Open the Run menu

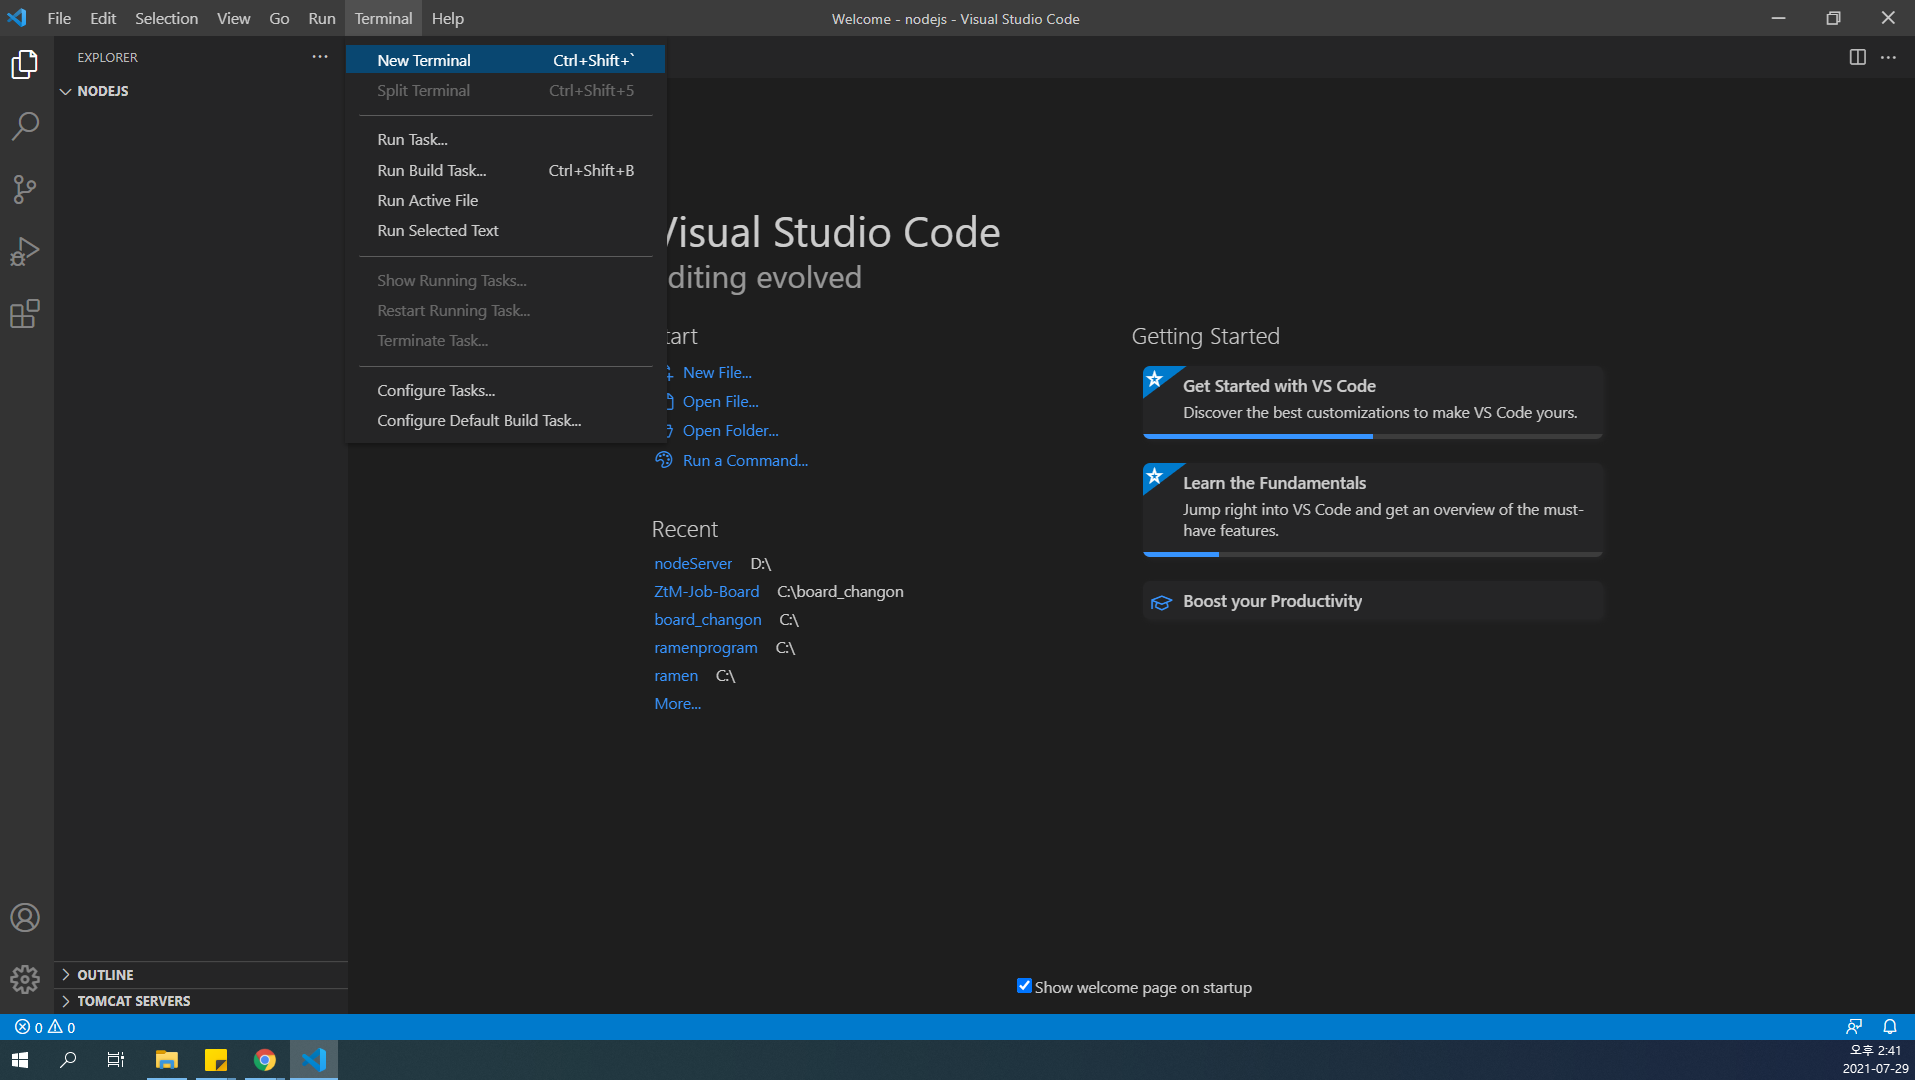coord(321,18)
